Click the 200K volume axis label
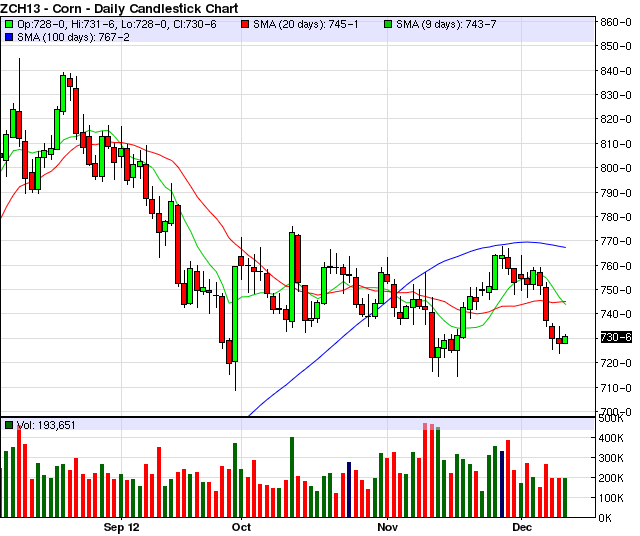640x536 pixels. [x=611, y=478]
